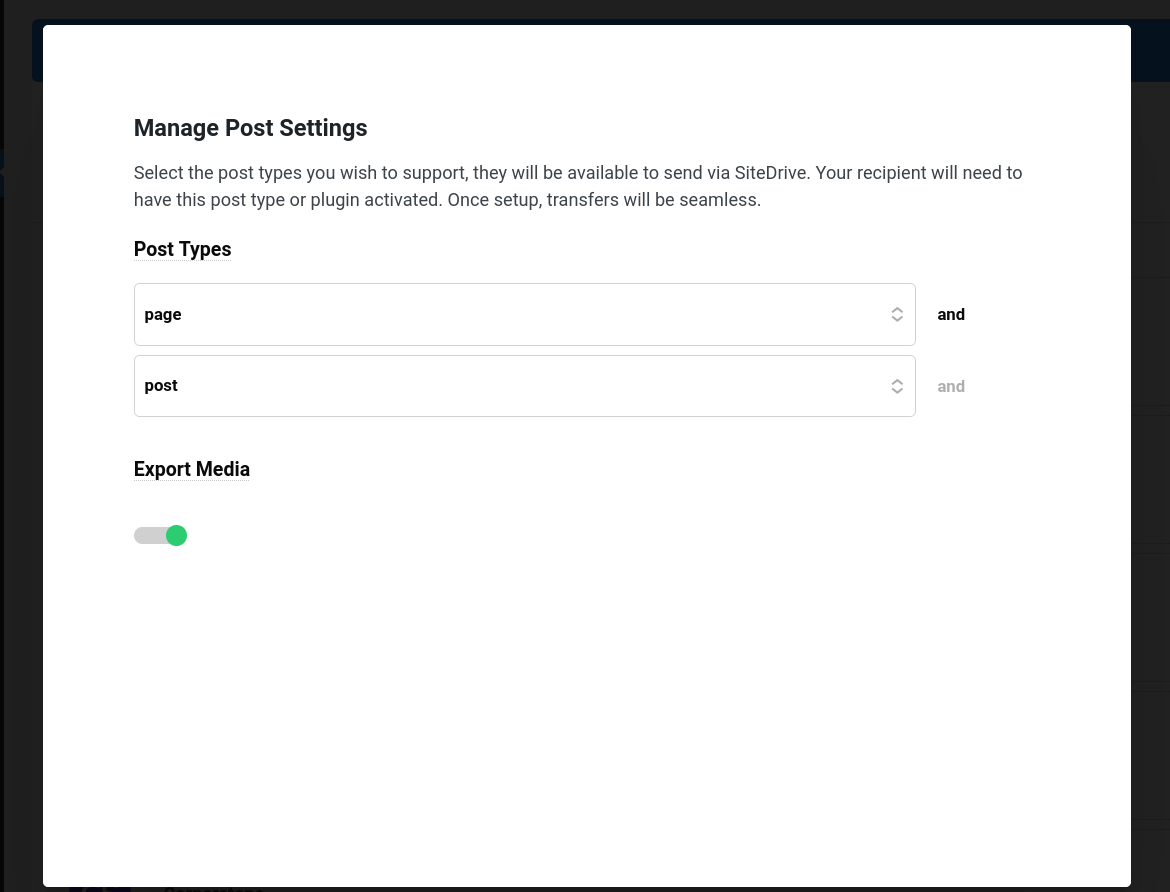Image resolution: width=1170 pixels, height=892 pixels.
Task: Click the partially hidden text beneath the modal
Action: pyautogui.click(x=213, y=888)
